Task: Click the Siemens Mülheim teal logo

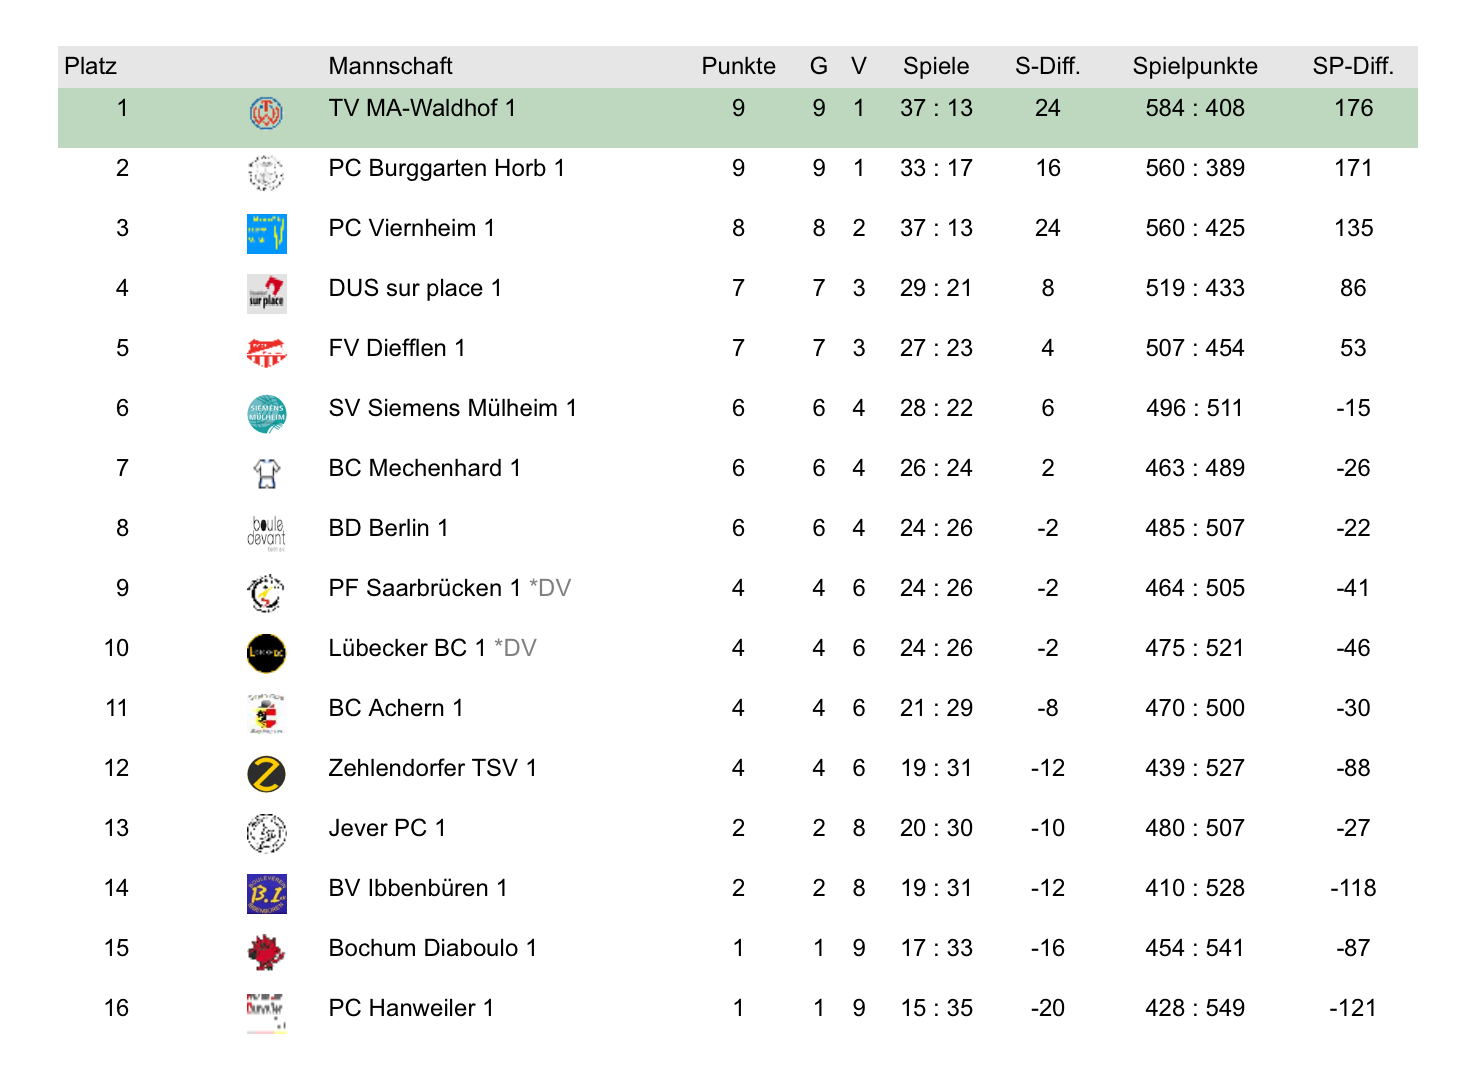Action: (x=266, y=413)
